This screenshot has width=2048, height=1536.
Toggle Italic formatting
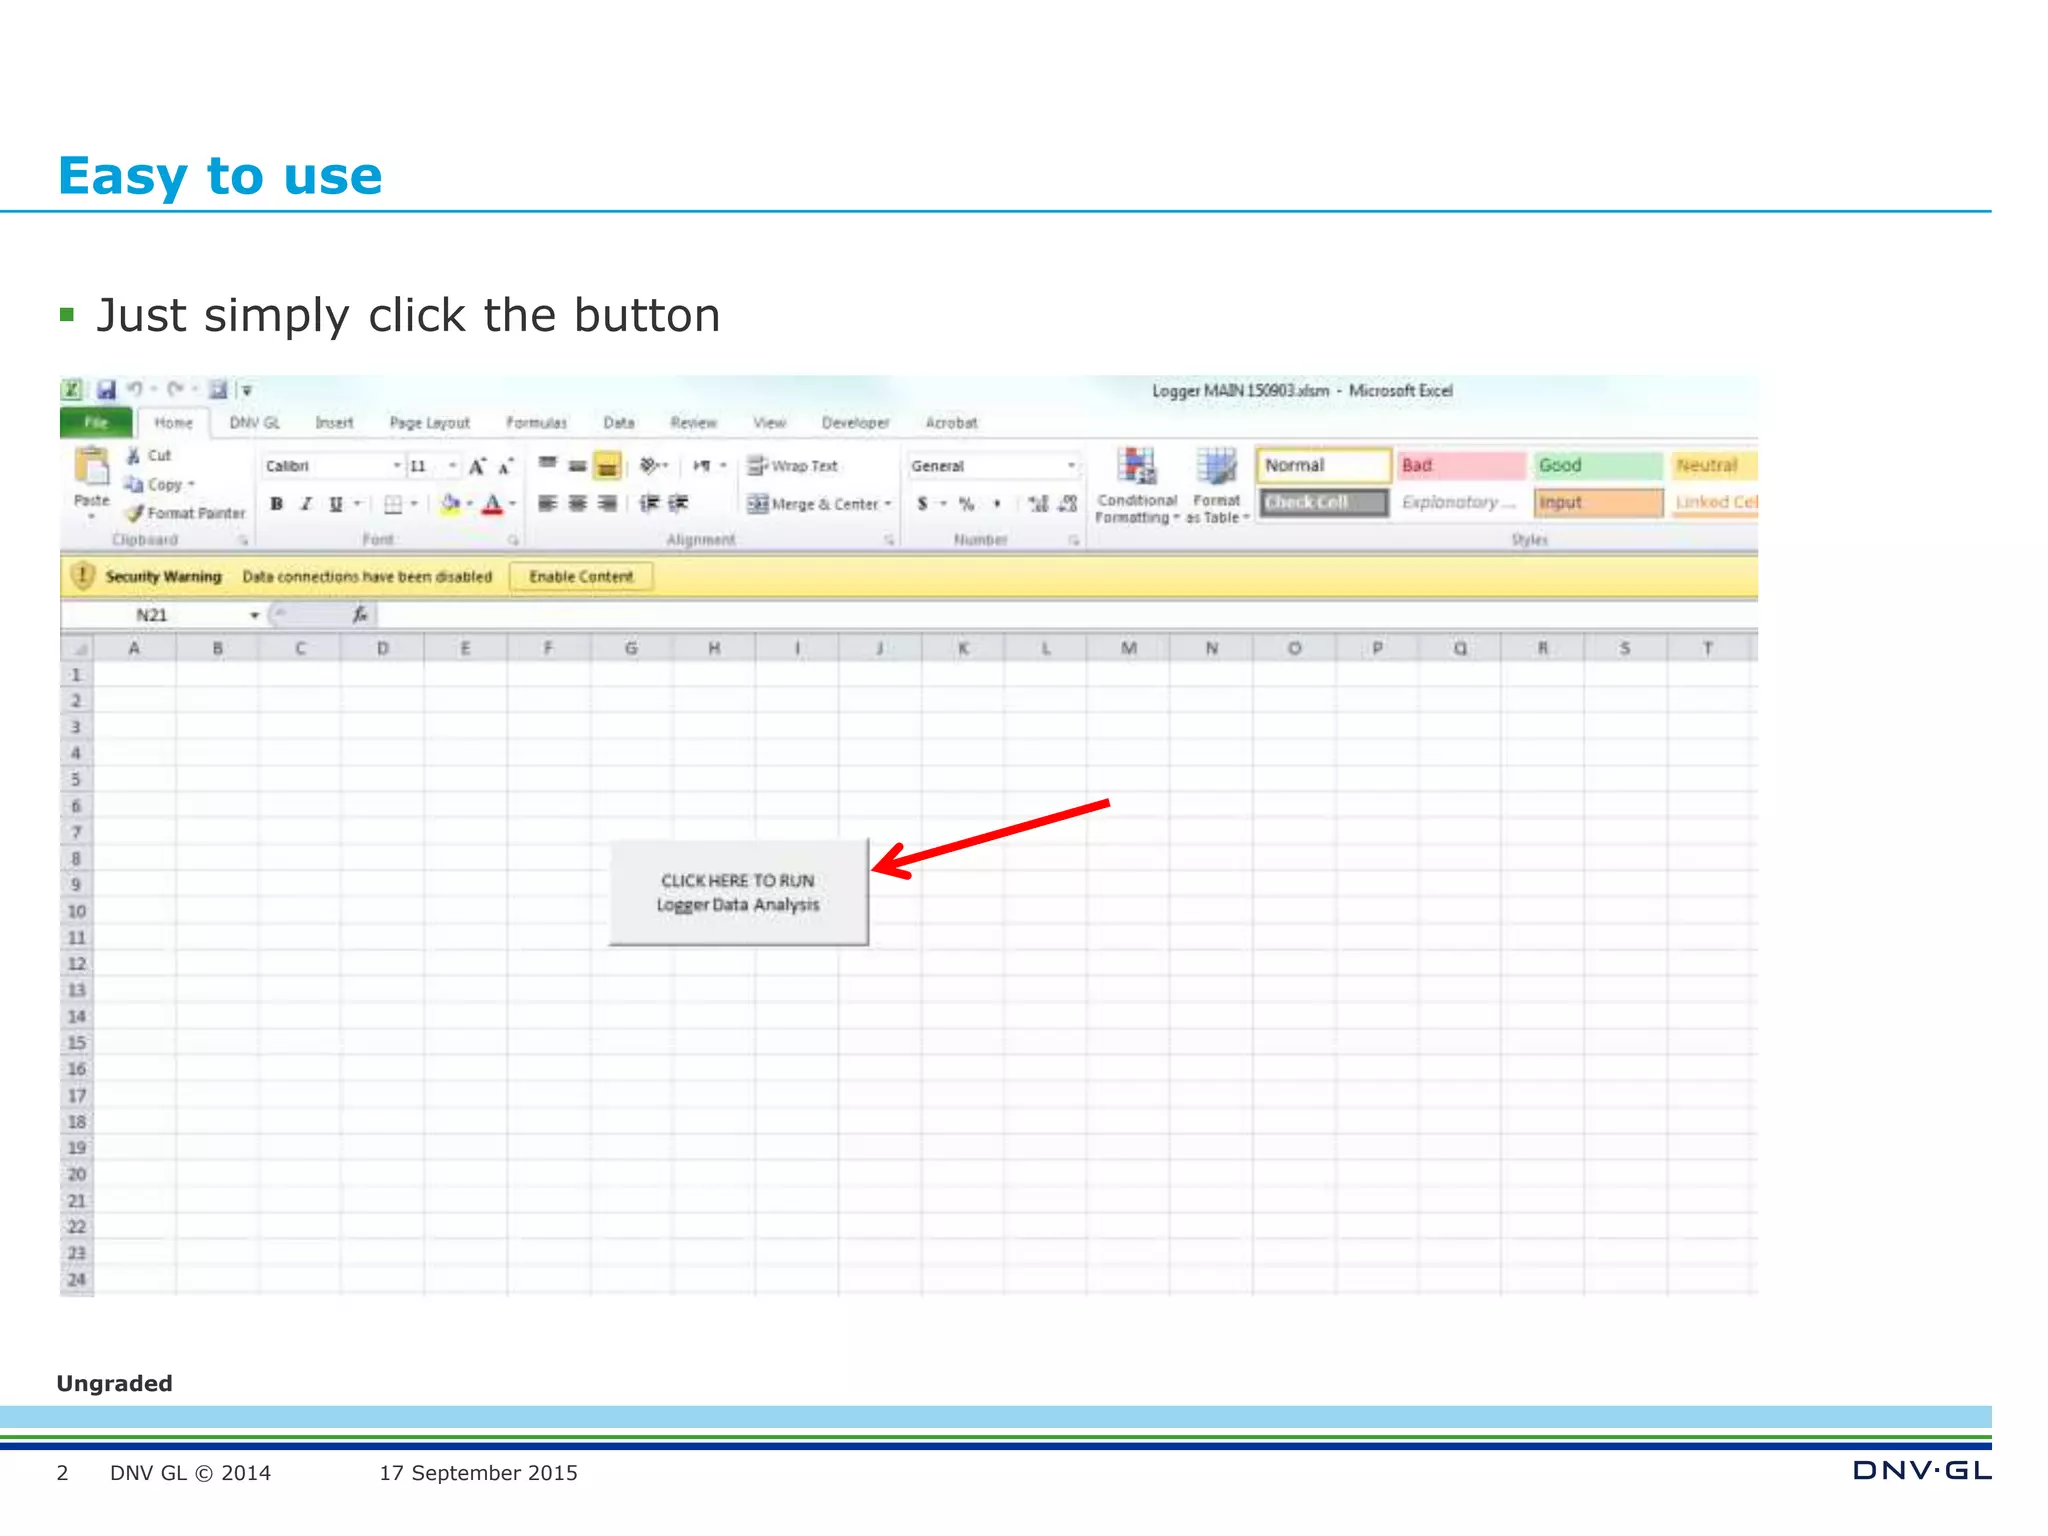(x=306, y=504)
